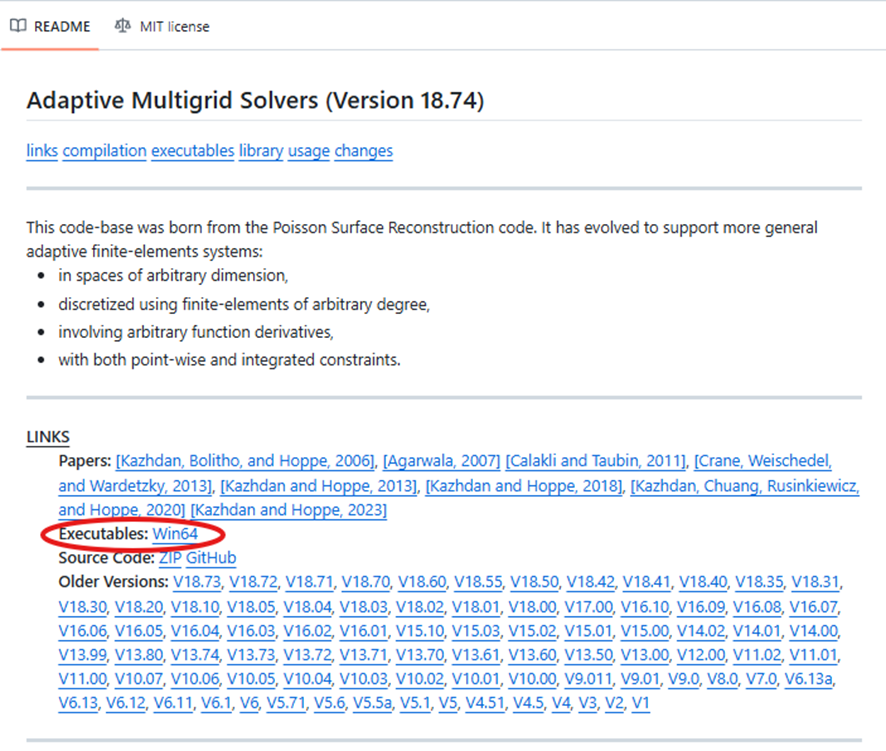Open older version V16.07
The width and height of the screenshot is (886, 751).
coord(813,607)
